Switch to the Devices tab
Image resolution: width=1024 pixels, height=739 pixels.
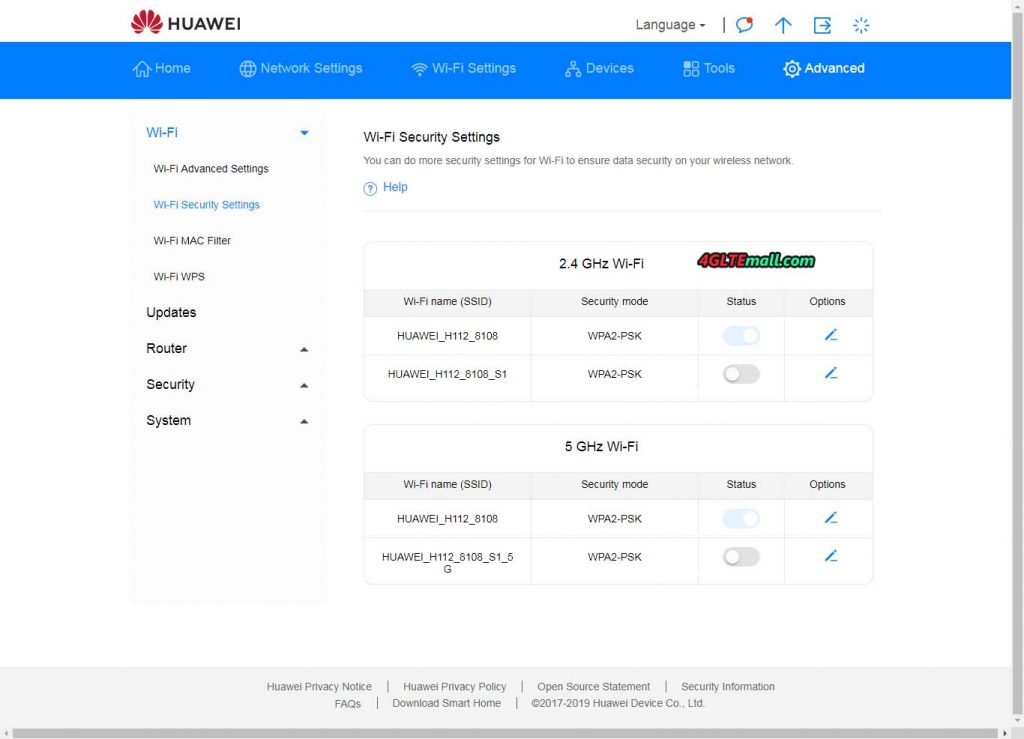[598, 69]
